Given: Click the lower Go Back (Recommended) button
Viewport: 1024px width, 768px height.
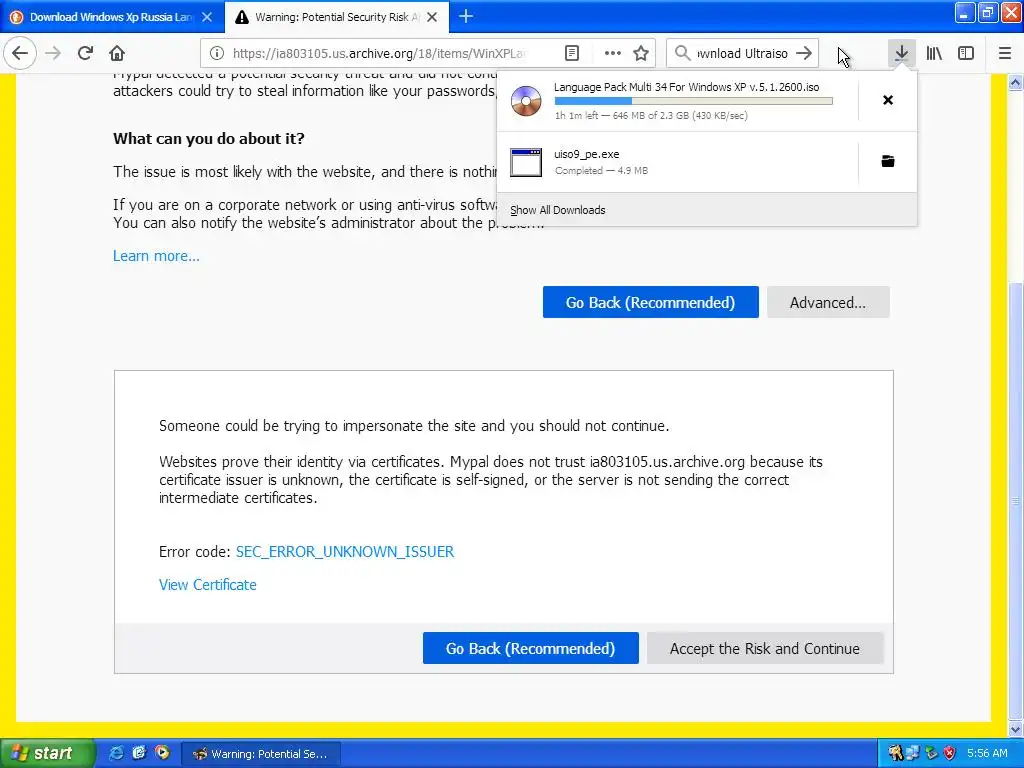Looking at the screenshot, I should (530, 648).
